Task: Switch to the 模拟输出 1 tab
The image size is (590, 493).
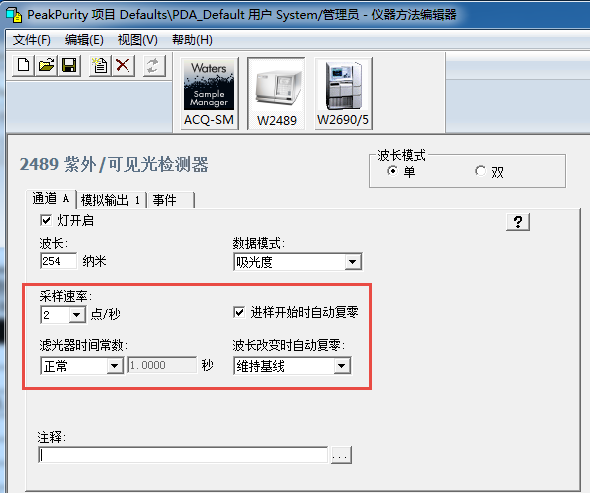Action: click(x=110, y=200)
